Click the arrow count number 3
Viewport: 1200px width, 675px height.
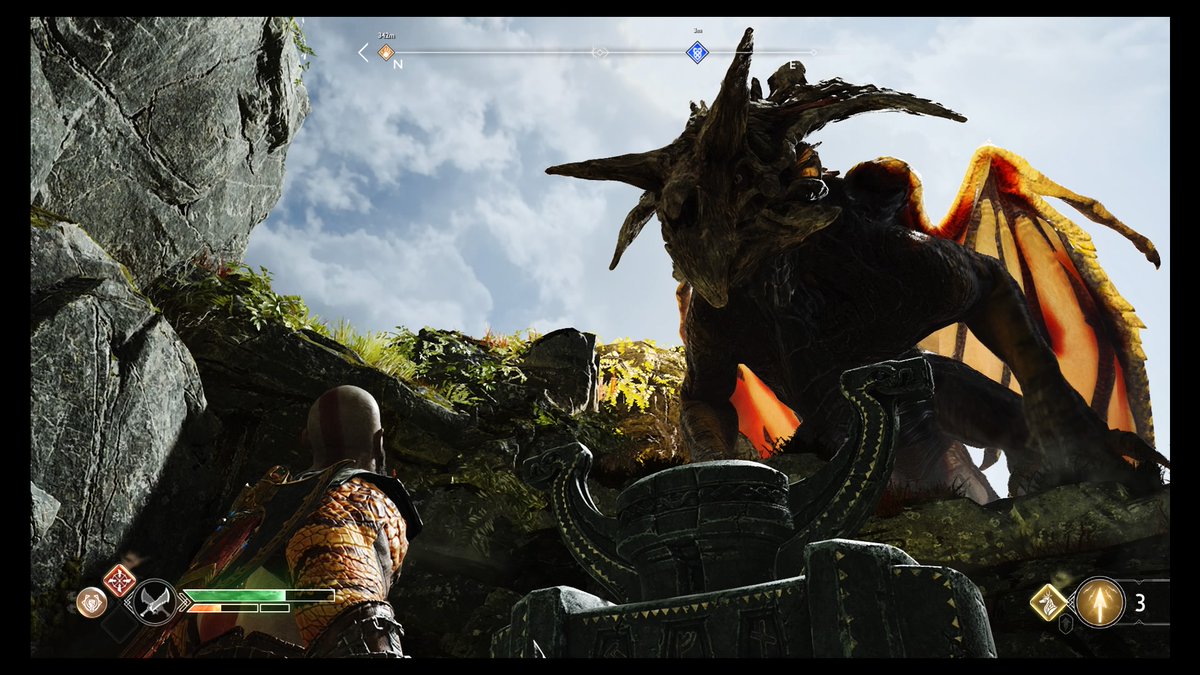tap(1140, 603)
